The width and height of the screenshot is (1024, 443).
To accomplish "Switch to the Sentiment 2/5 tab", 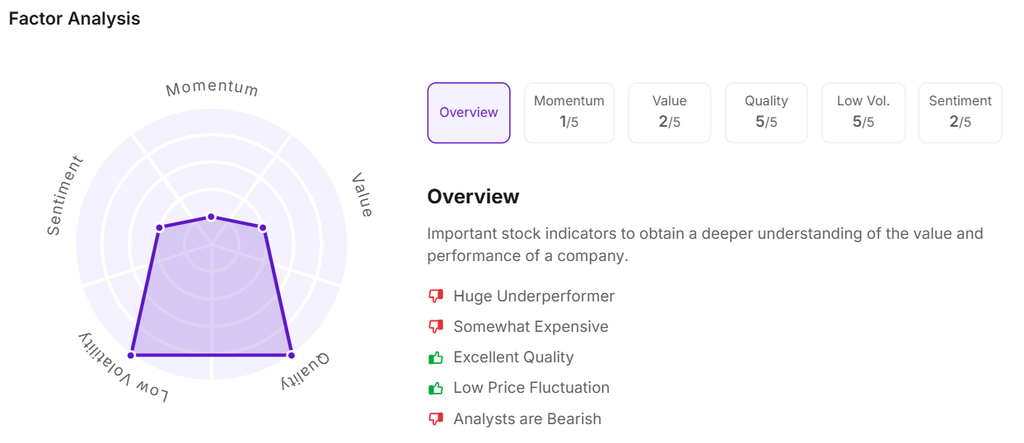I will pyautogui.click(x=960, y=112).
